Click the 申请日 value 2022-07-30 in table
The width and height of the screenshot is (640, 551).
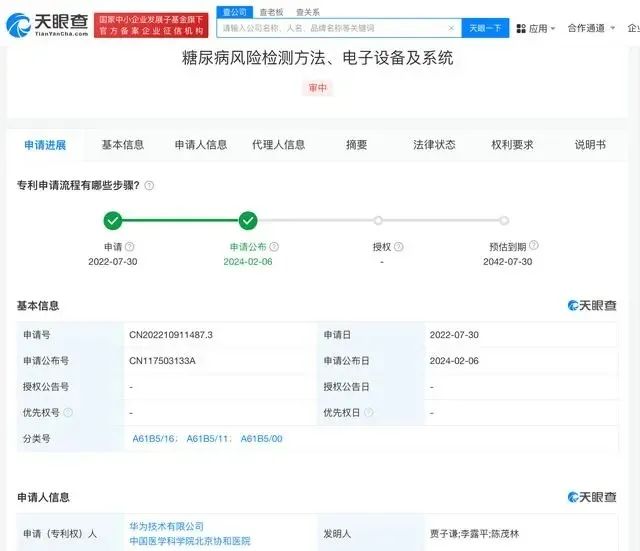[x=454, y=335]
